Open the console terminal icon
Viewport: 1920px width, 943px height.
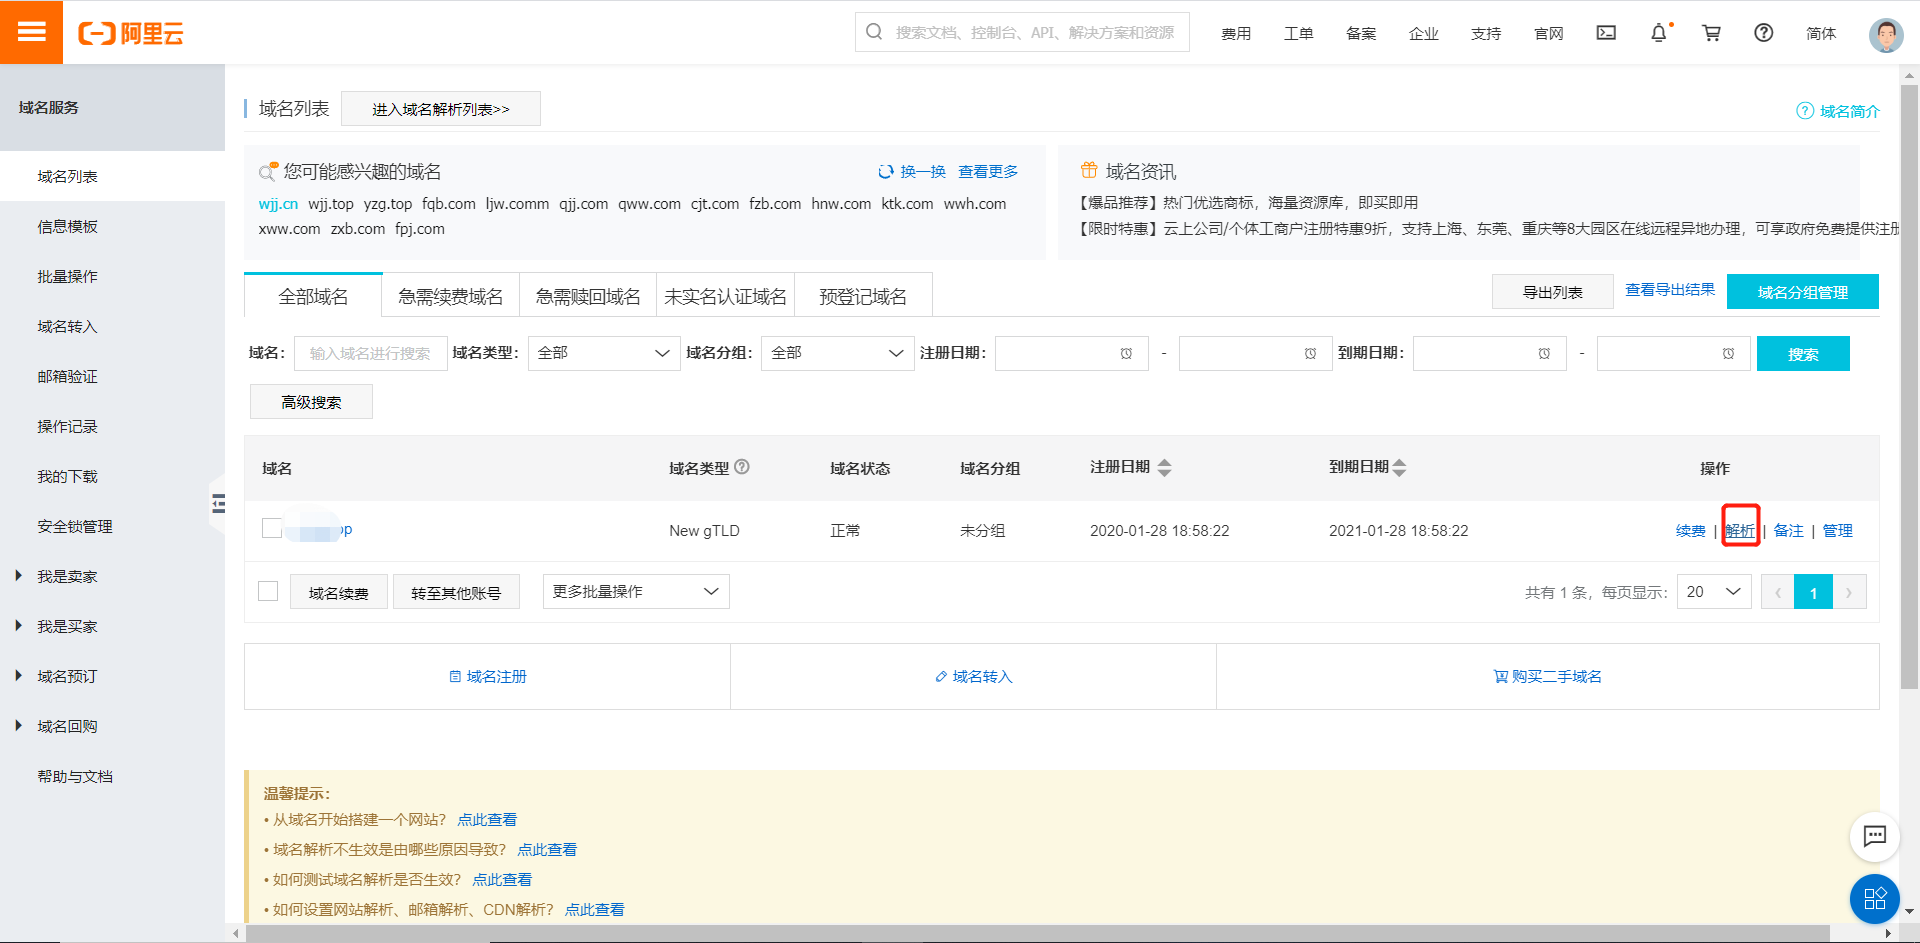pyautogui.click(x=1606, y=33)
